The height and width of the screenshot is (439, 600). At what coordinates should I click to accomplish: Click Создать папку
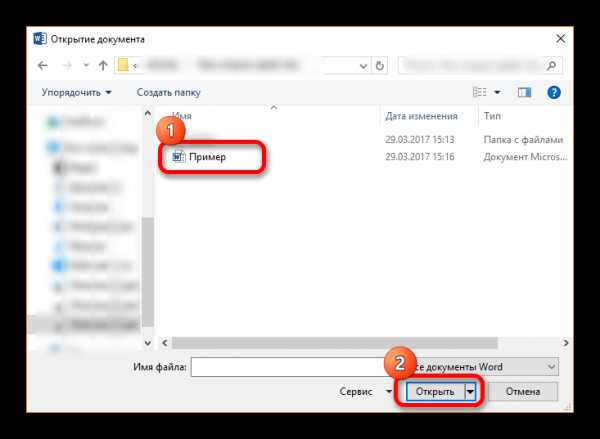168,92
